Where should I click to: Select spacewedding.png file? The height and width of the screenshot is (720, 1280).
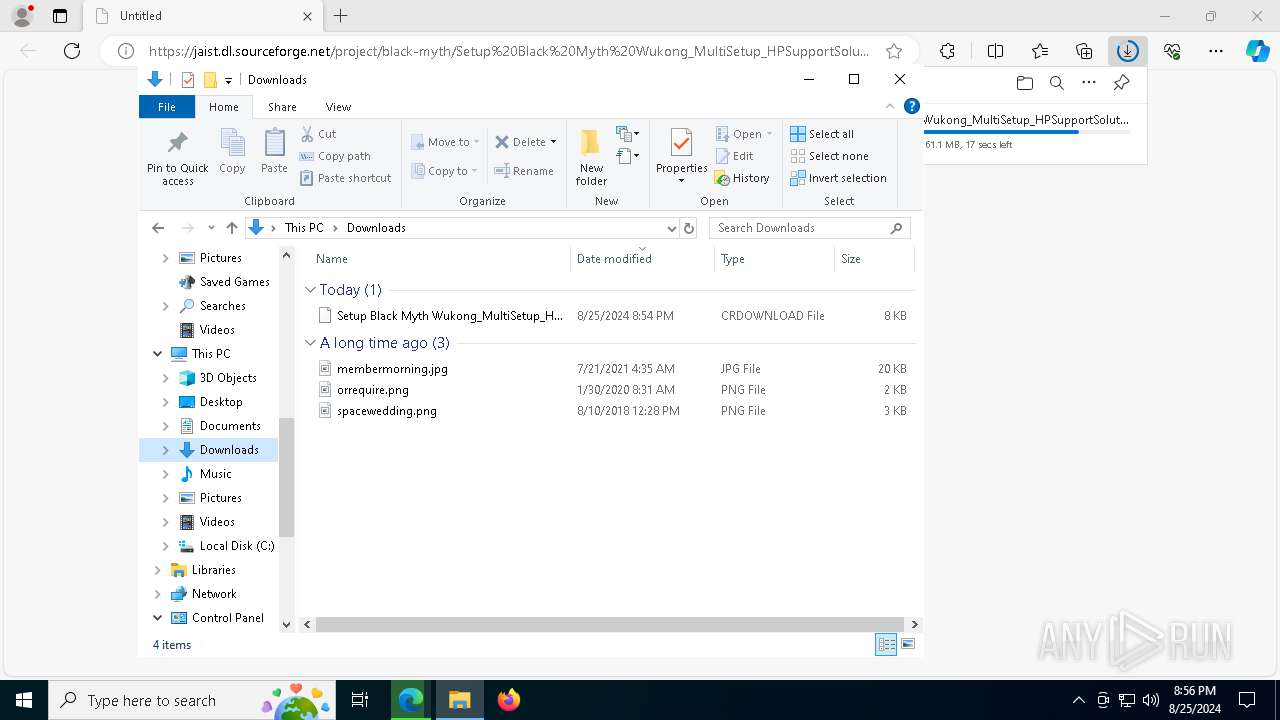pos(387,411)
